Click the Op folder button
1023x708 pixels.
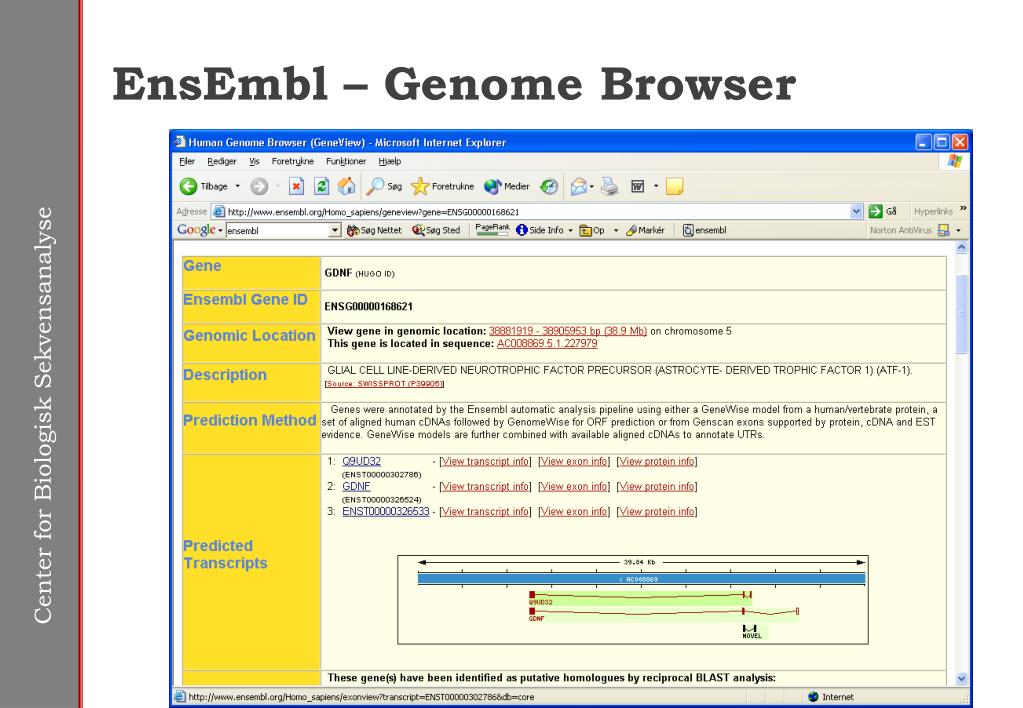[592, 230]
